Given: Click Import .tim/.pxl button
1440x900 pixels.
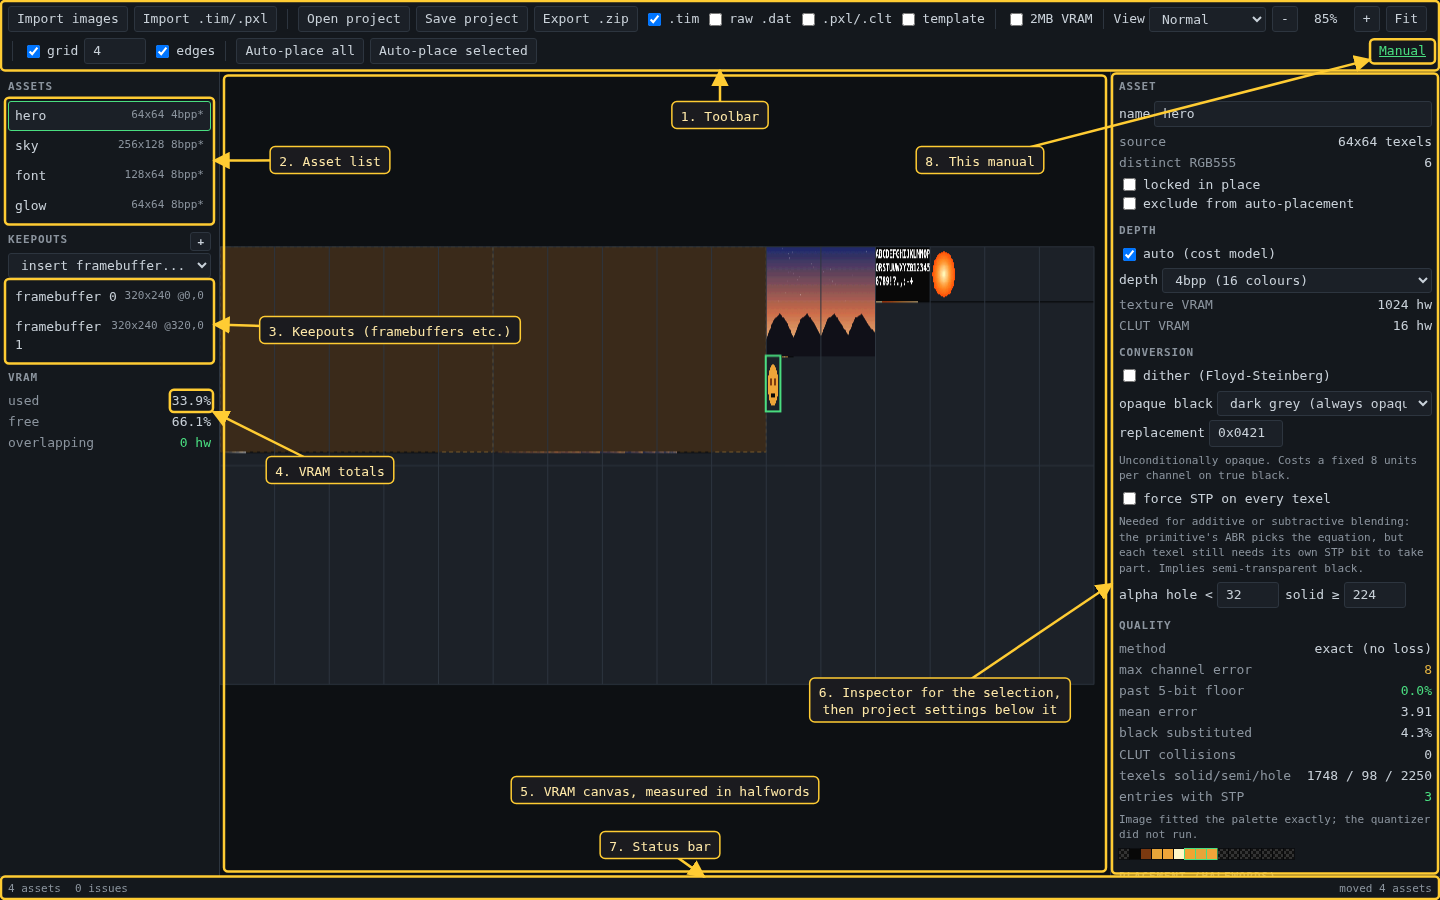Looking at the screenshot, I should coord(205,19).
